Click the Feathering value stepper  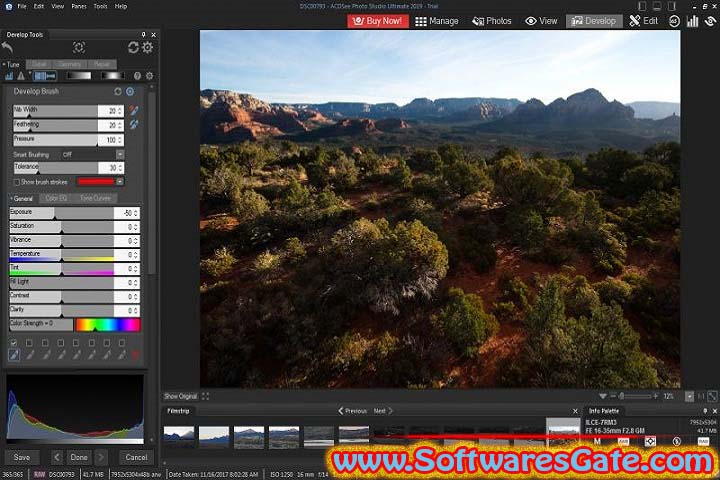[x=120, y=125]
